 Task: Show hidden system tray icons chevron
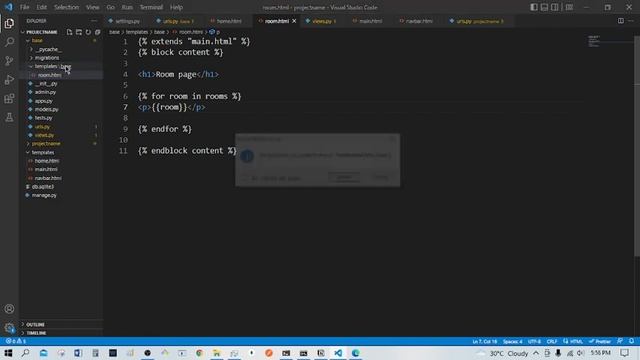(x=536, y=353)
